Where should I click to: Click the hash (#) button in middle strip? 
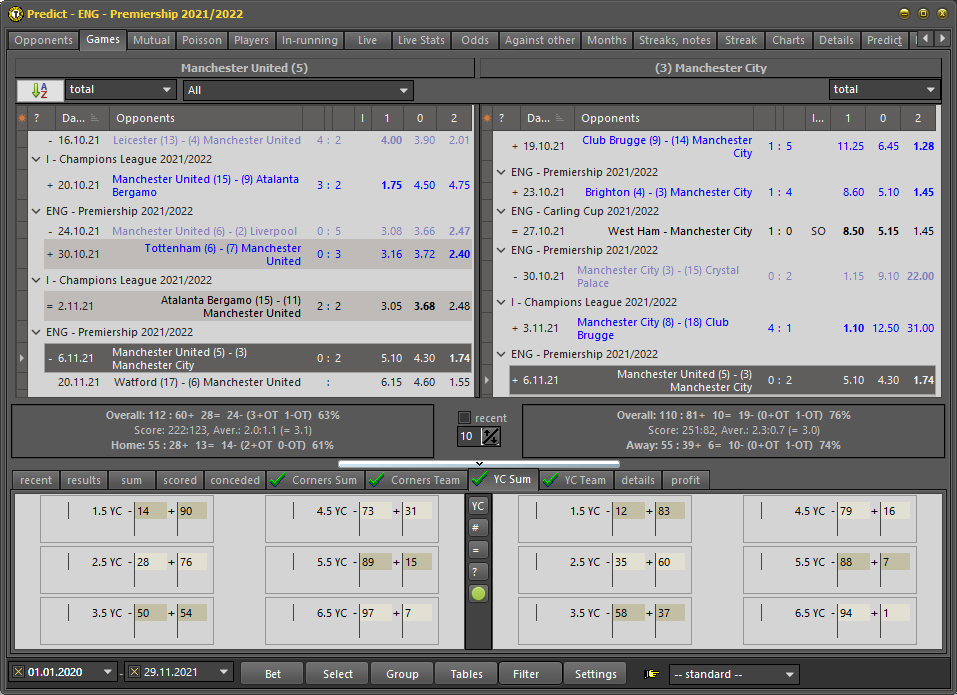[478, 527]
